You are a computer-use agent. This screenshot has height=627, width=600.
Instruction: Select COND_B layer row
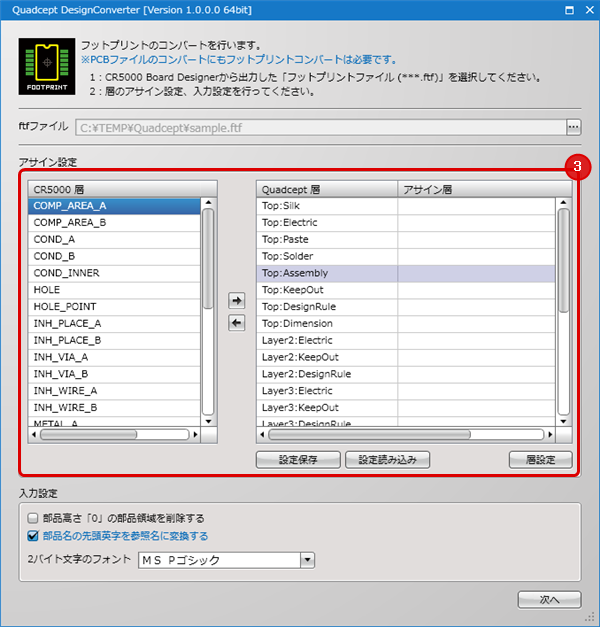(114, 256)
